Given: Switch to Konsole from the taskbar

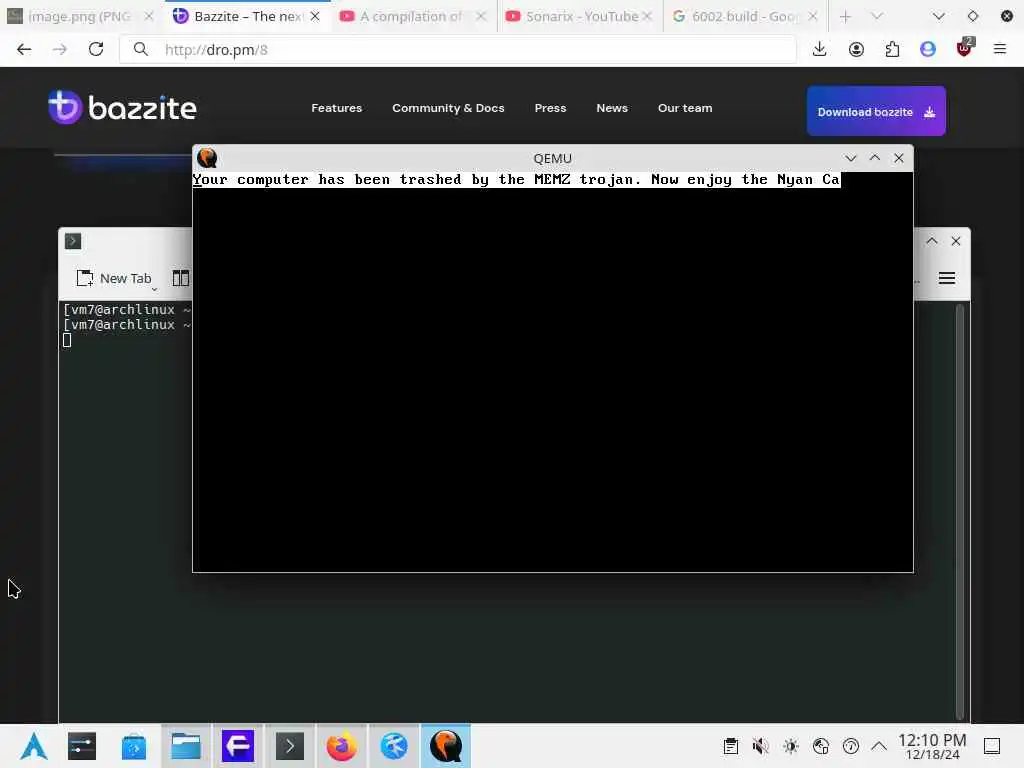Looking at the screenshot, I should click(x=290, y=746).
